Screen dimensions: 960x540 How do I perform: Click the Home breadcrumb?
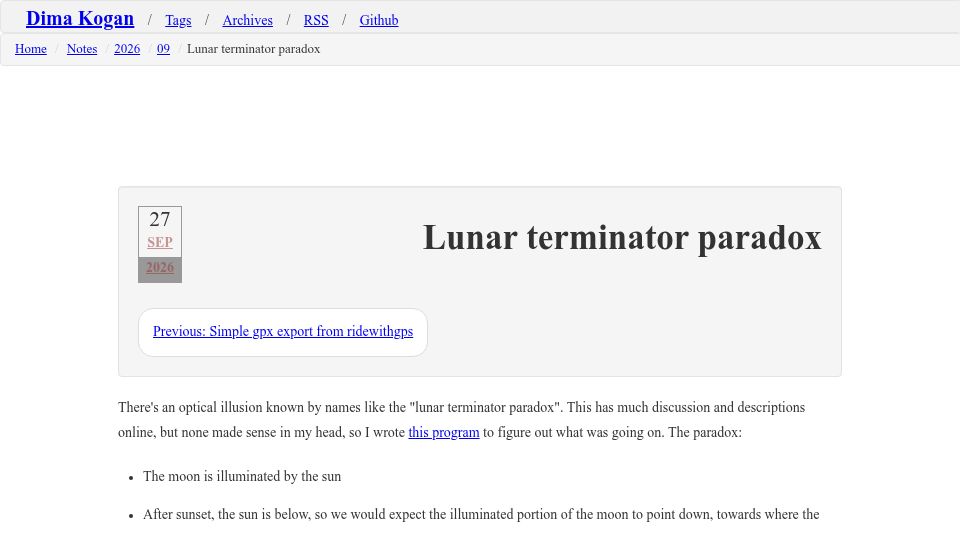31,49
